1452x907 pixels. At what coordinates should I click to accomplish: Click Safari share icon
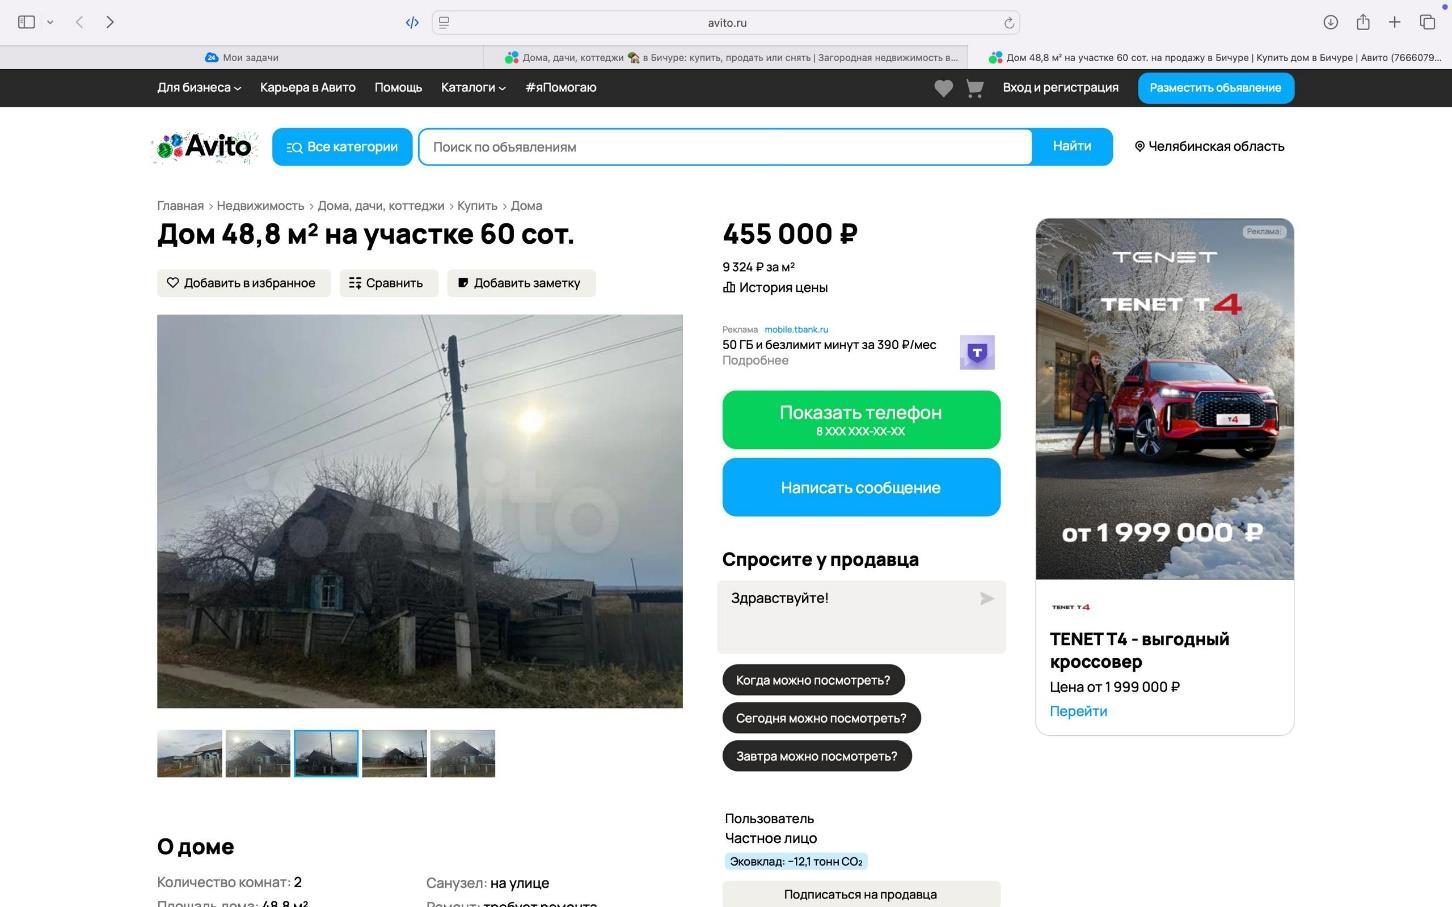(1362, 22)
